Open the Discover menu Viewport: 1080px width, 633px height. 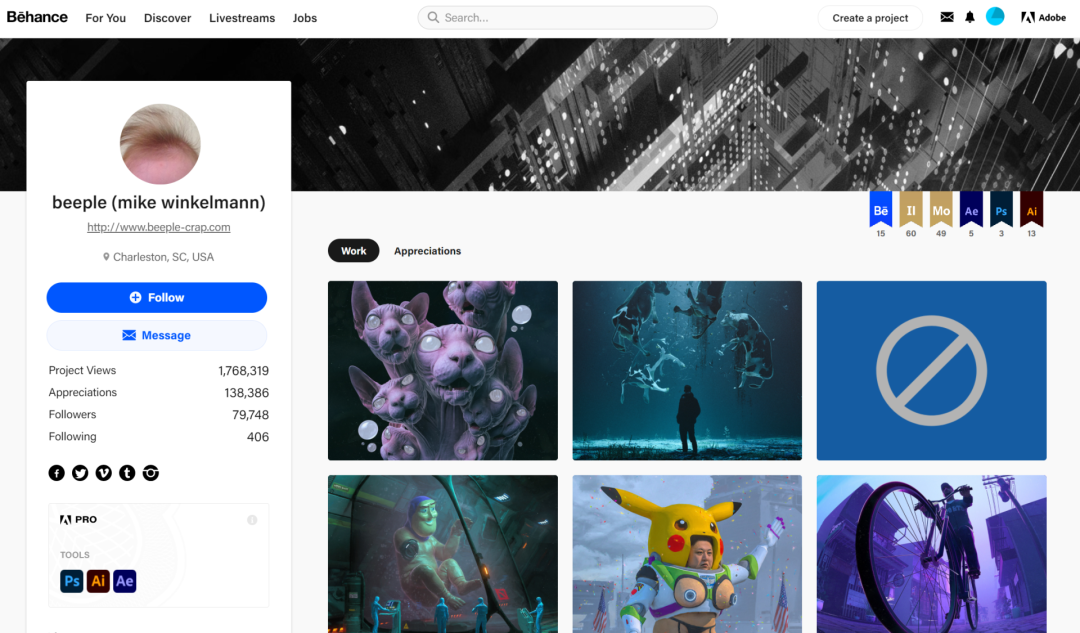(167, 18)
